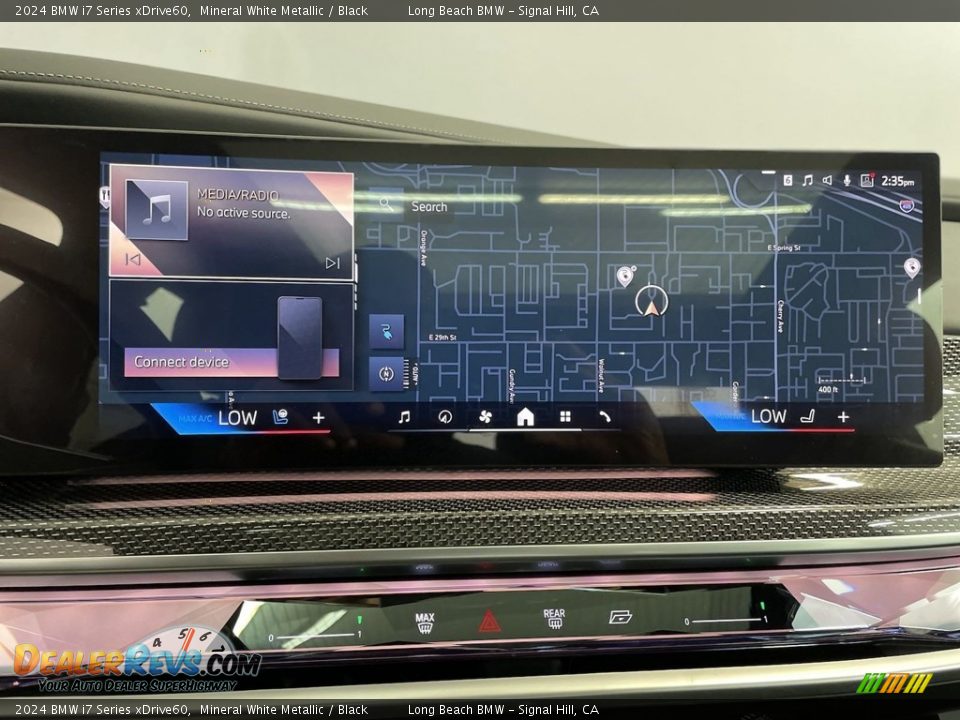Tap the 400 ft map scale

(840, 384)
